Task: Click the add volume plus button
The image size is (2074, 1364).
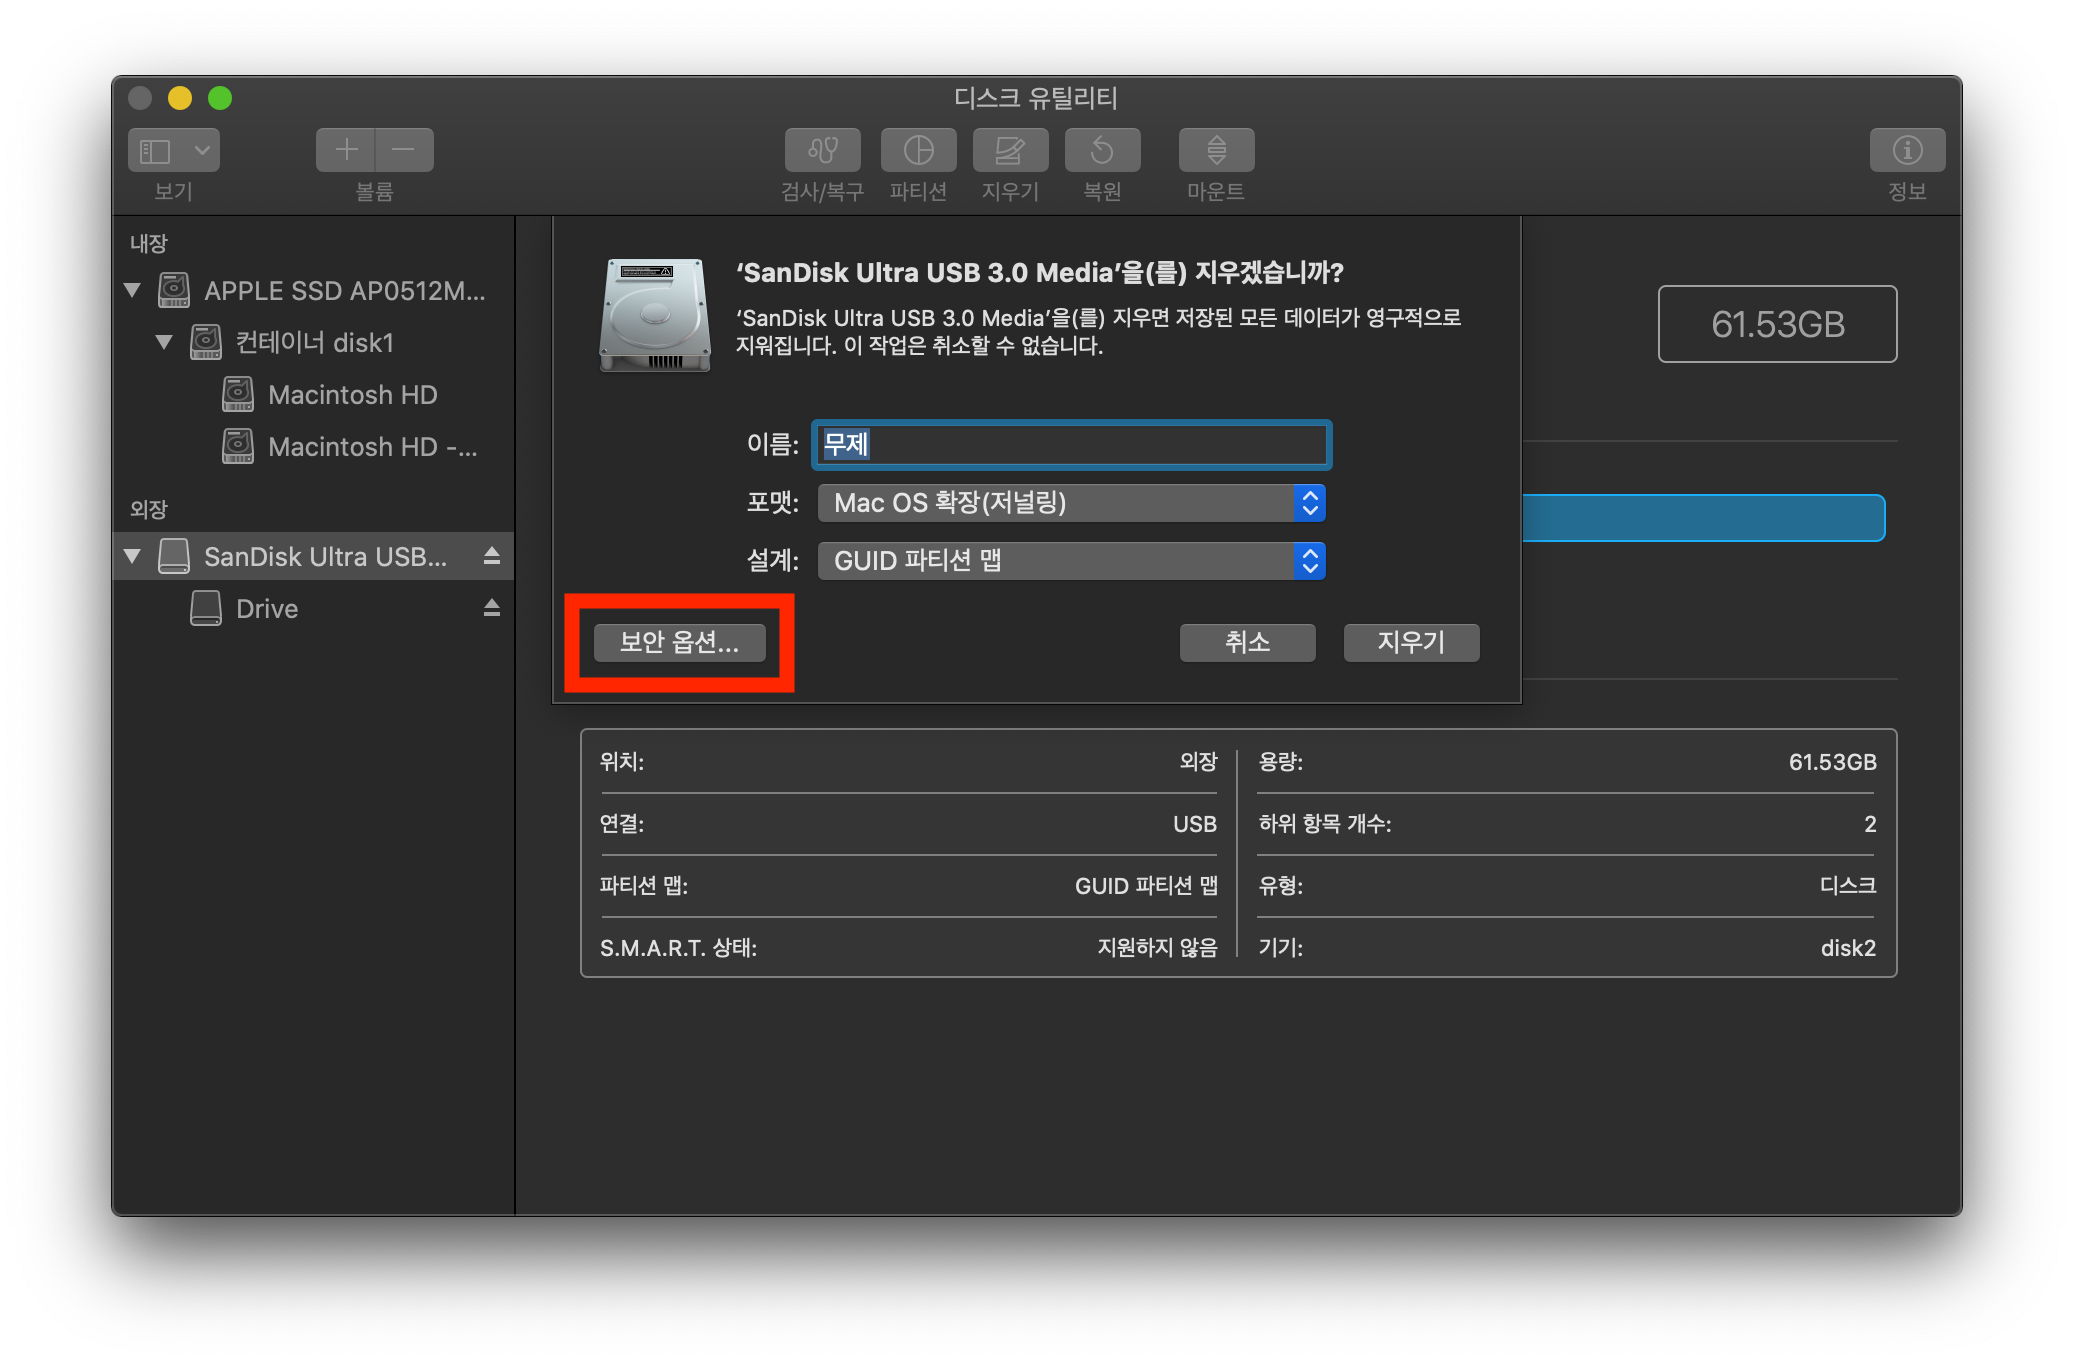Action: pyautogui.click(x=346, y=150)
